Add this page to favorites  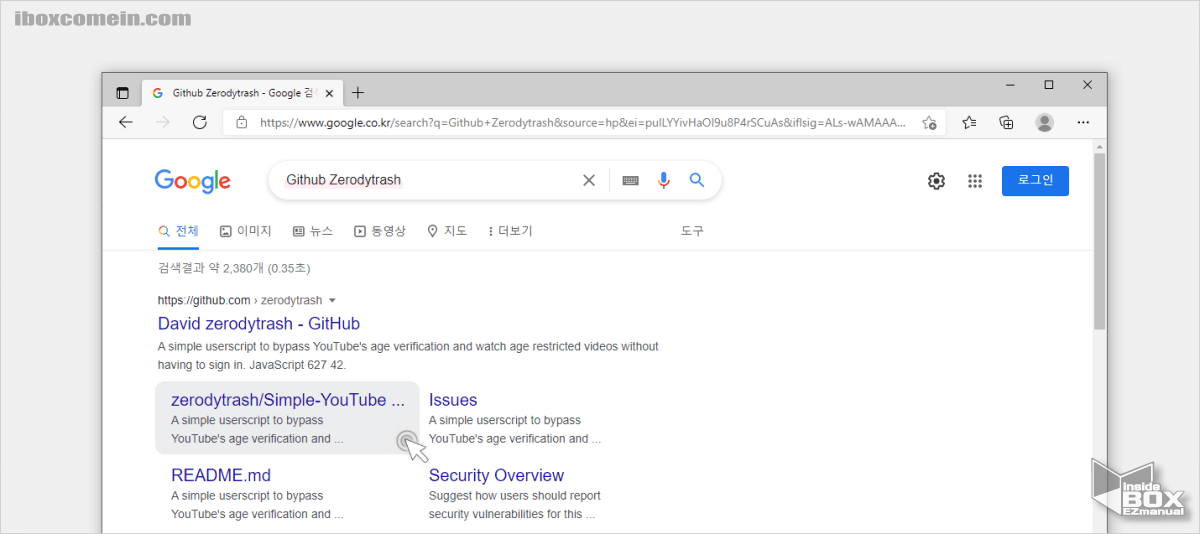click(x=929, y=122)
